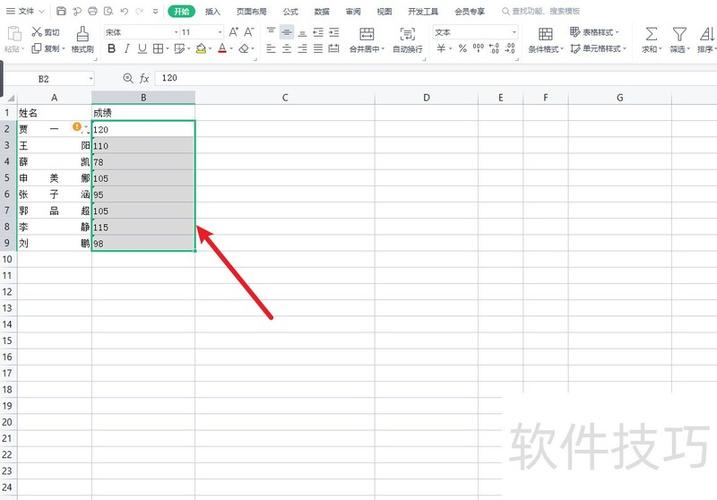Click the Clear eraser icon
717x500 pixels.
coord(244,48)
